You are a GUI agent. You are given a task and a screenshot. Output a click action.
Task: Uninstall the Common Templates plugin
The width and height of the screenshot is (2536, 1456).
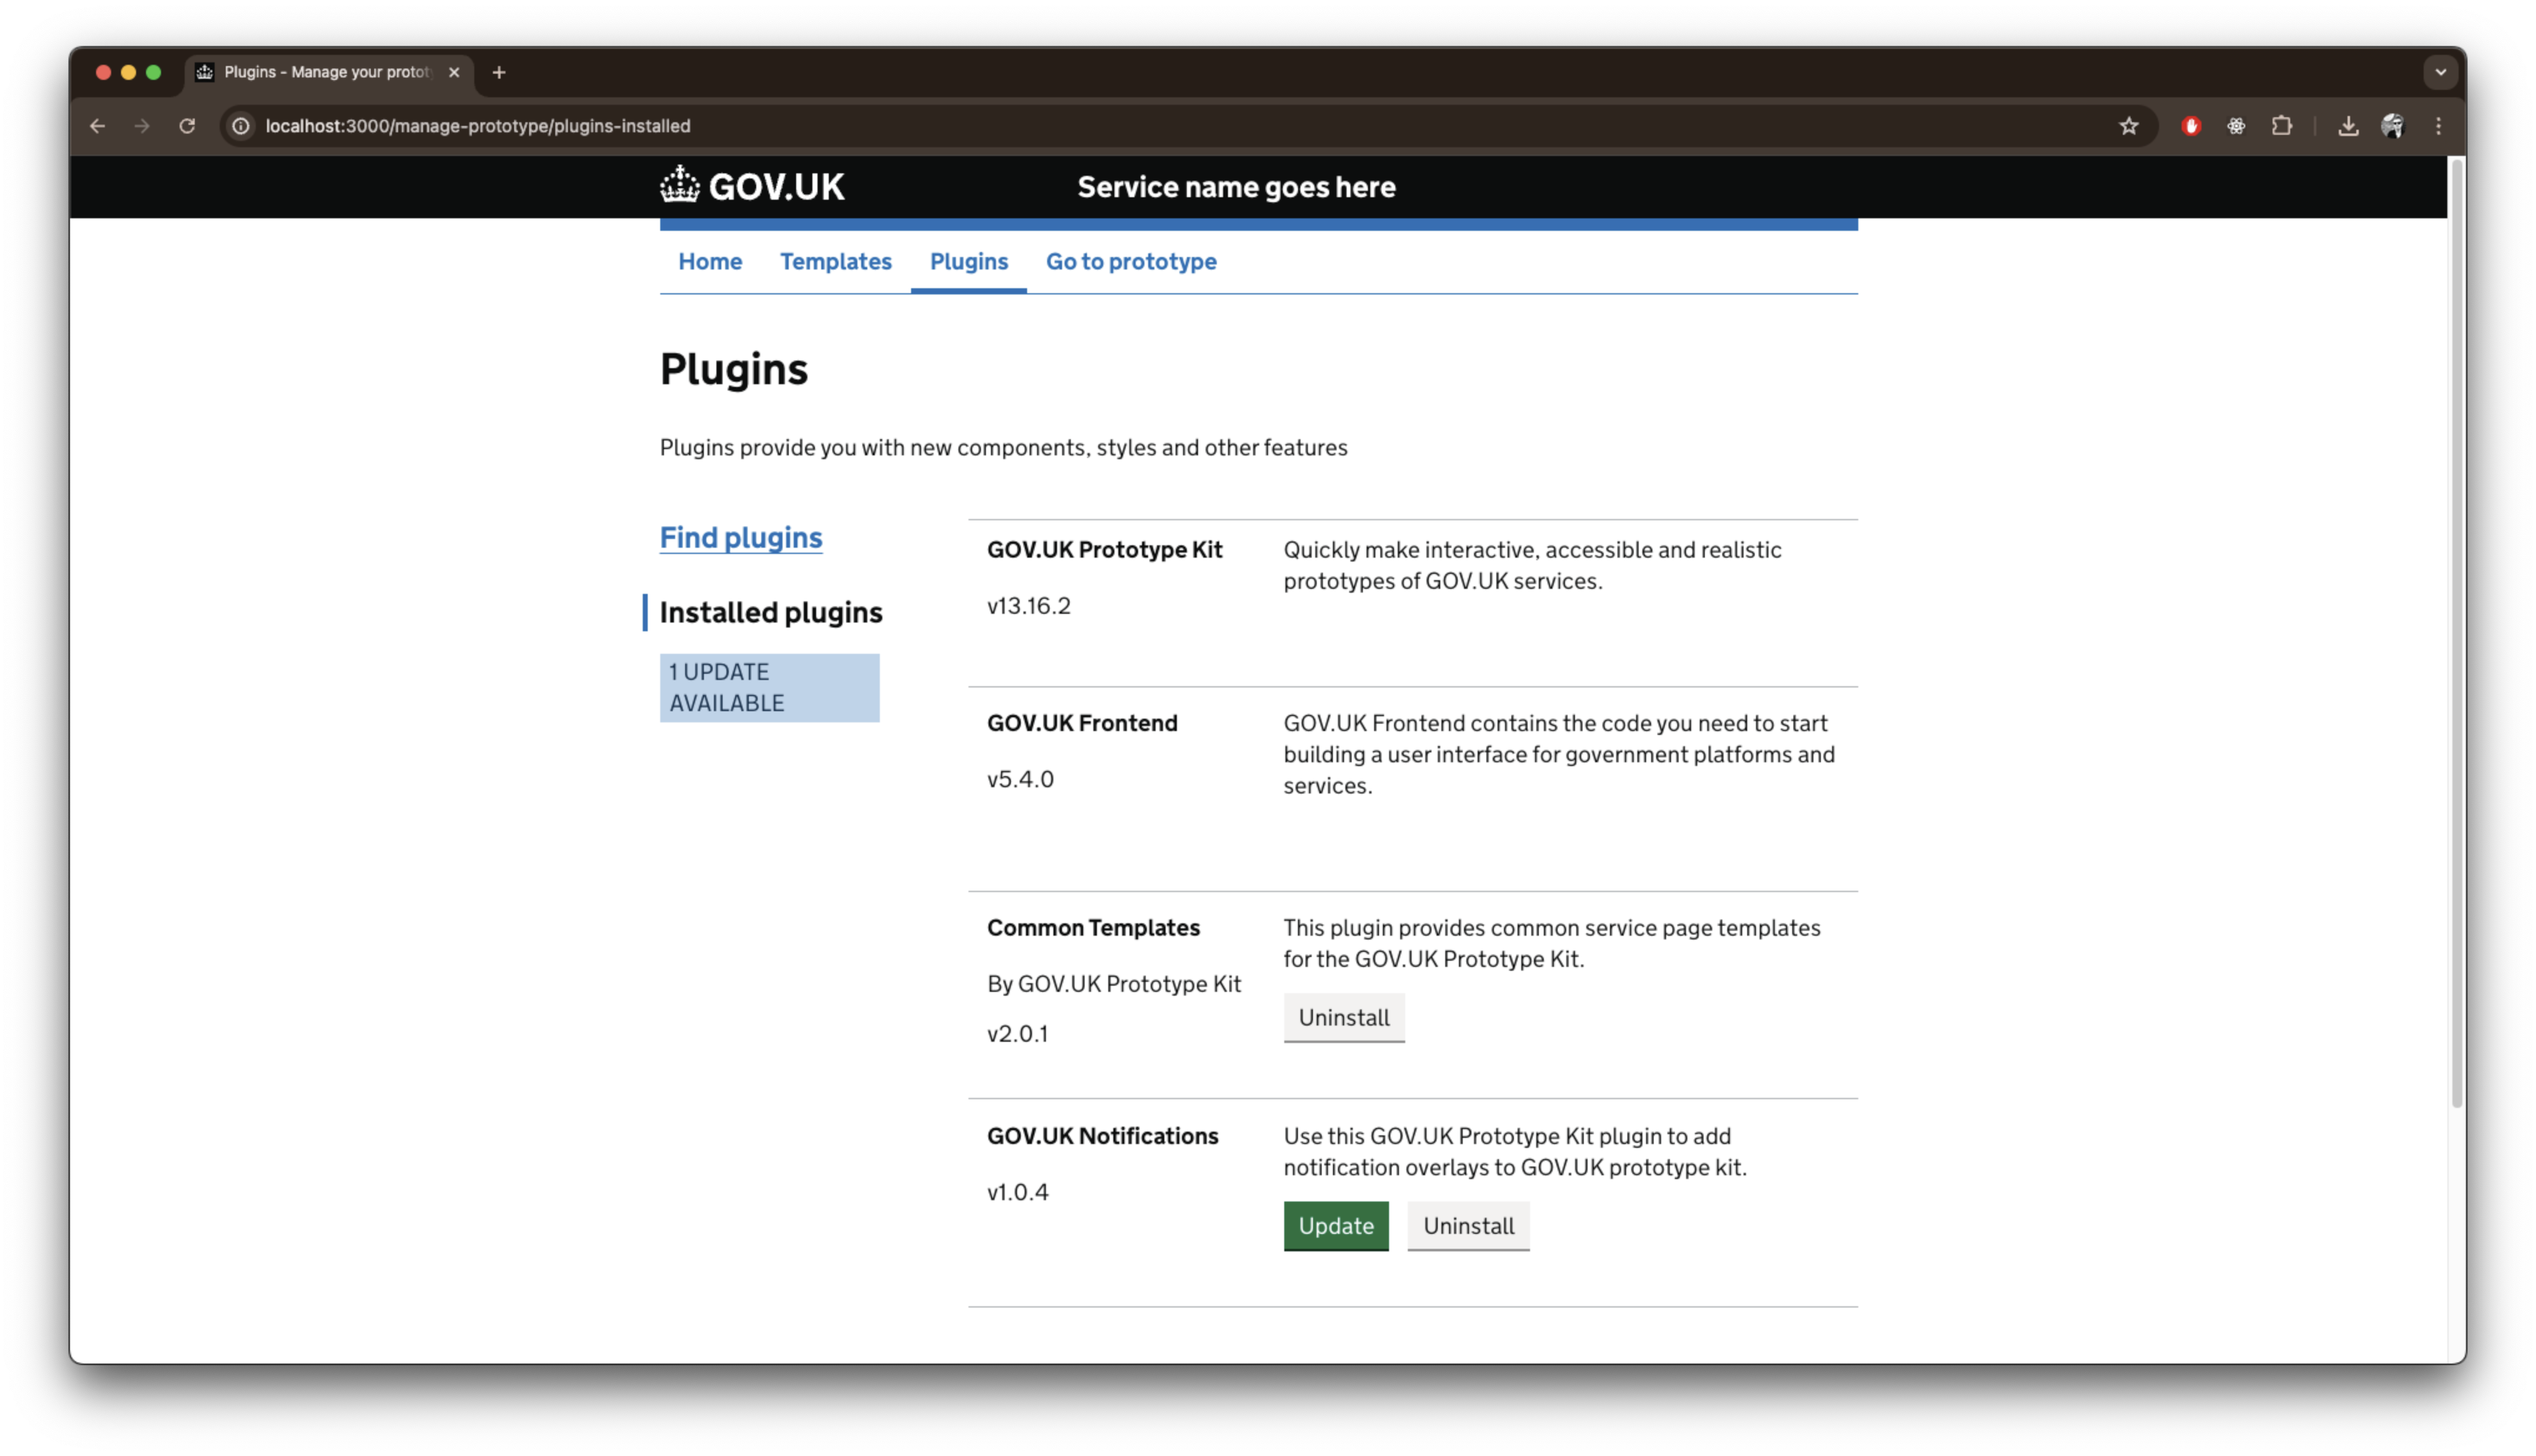point(1343,1017)
